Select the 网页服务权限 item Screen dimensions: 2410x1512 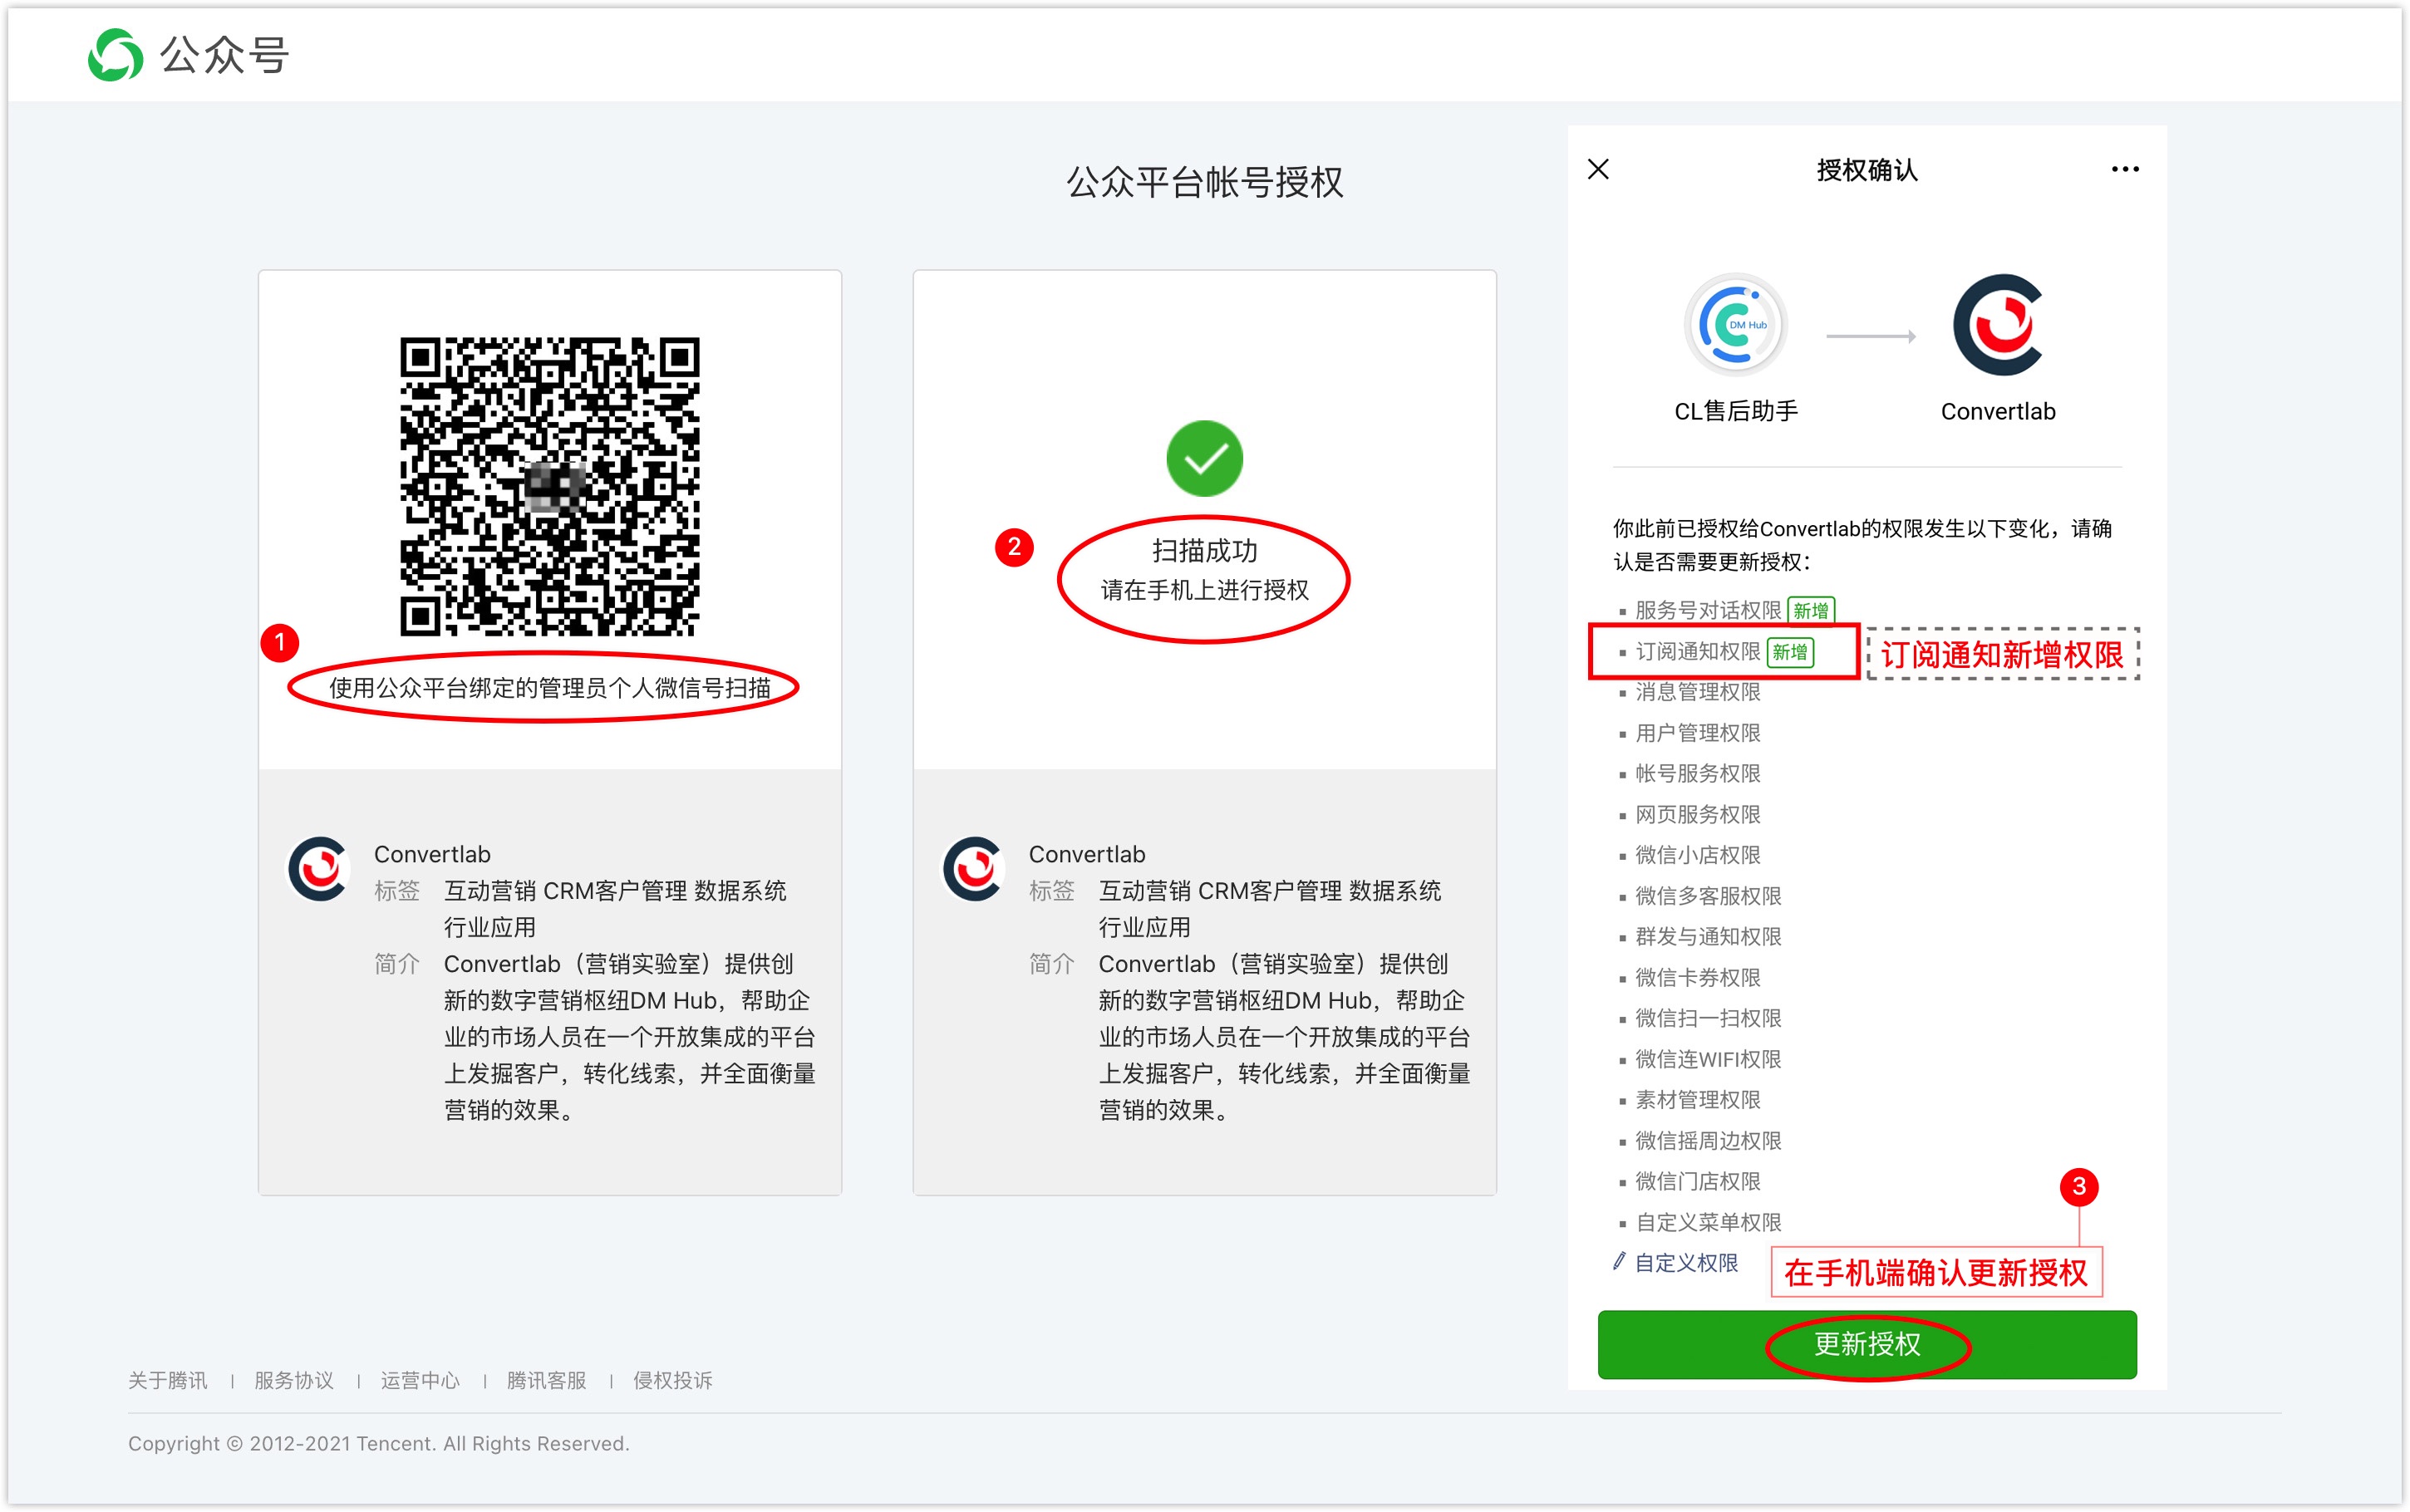click(x=1697, y=814)
